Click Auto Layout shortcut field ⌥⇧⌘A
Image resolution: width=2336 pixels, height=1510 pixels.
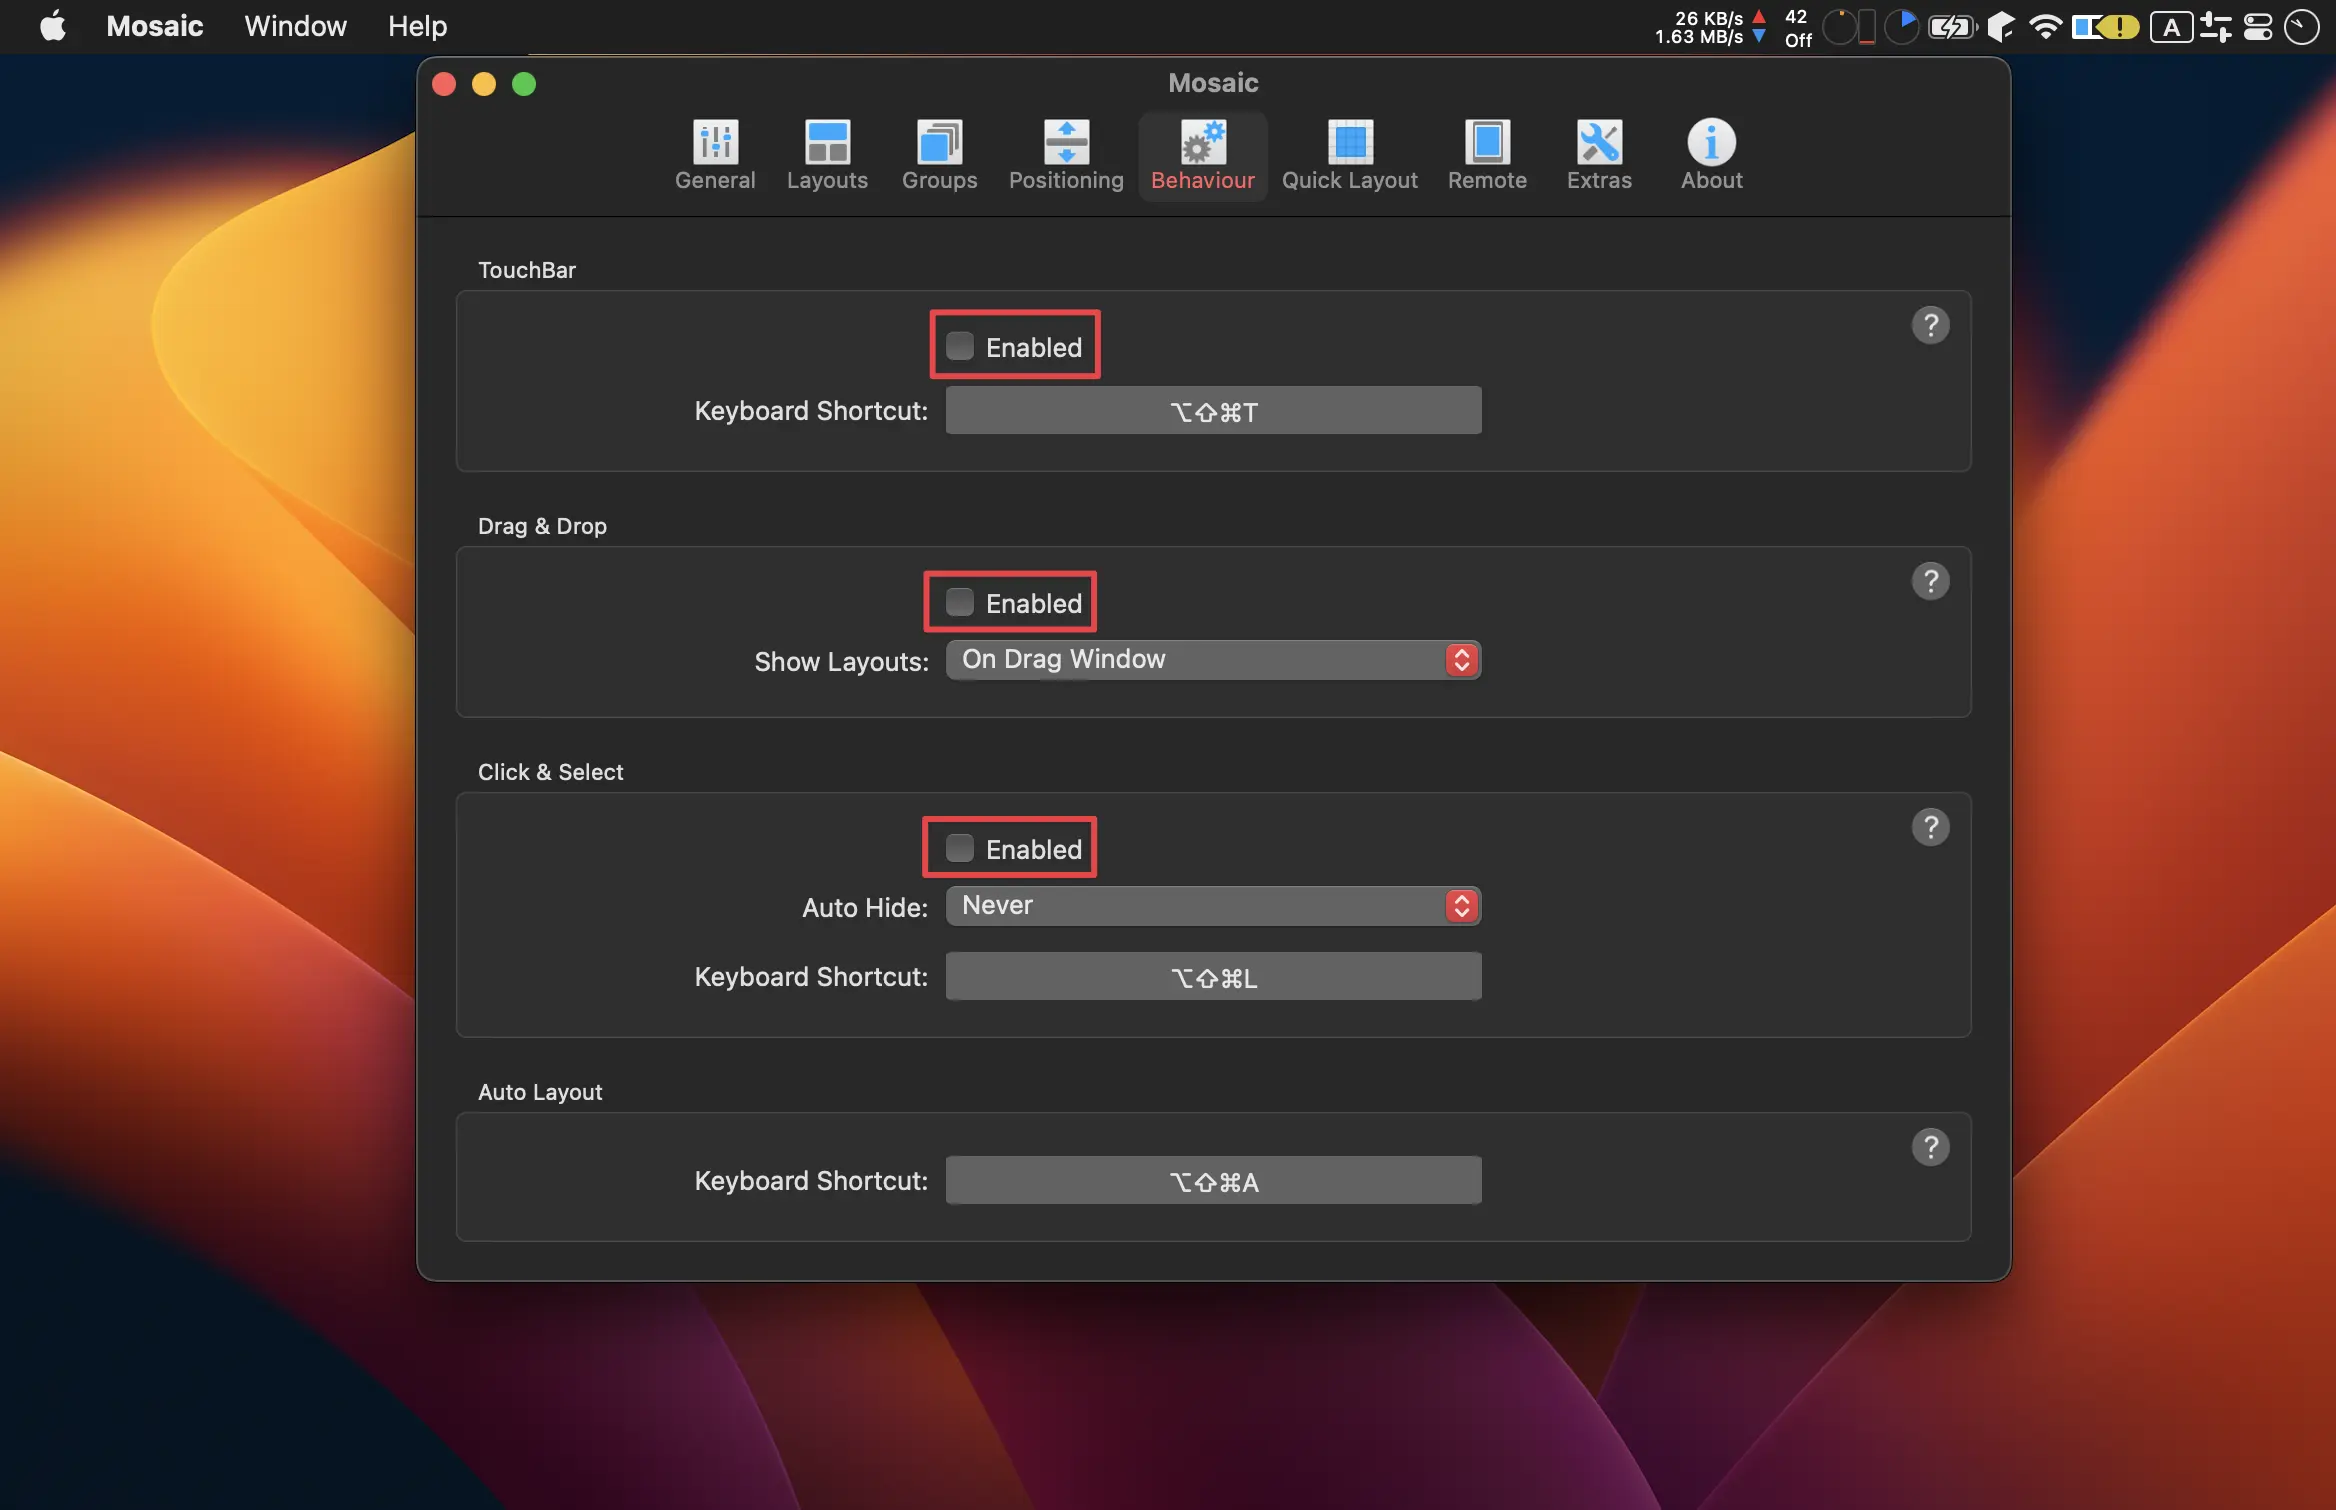pos(1213,1181)
